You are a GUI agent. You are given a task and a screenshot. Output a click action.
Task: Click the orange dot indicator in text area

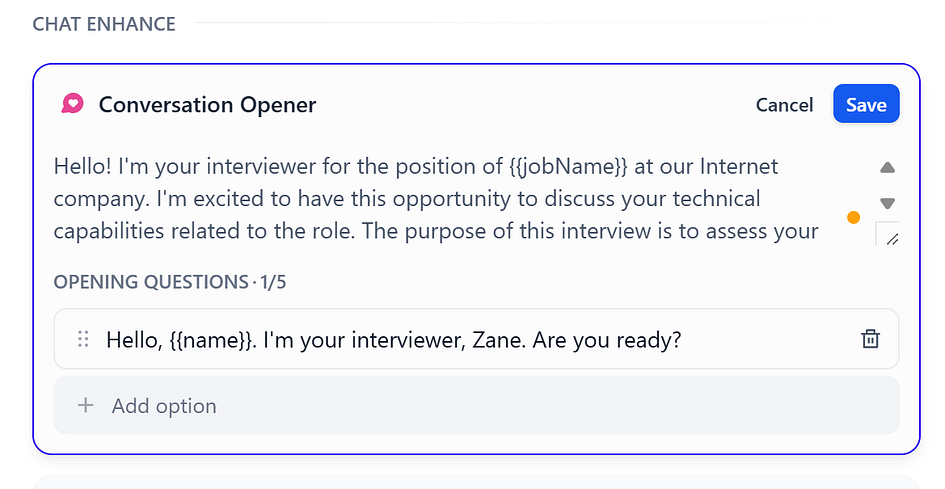tap(853, 218)
